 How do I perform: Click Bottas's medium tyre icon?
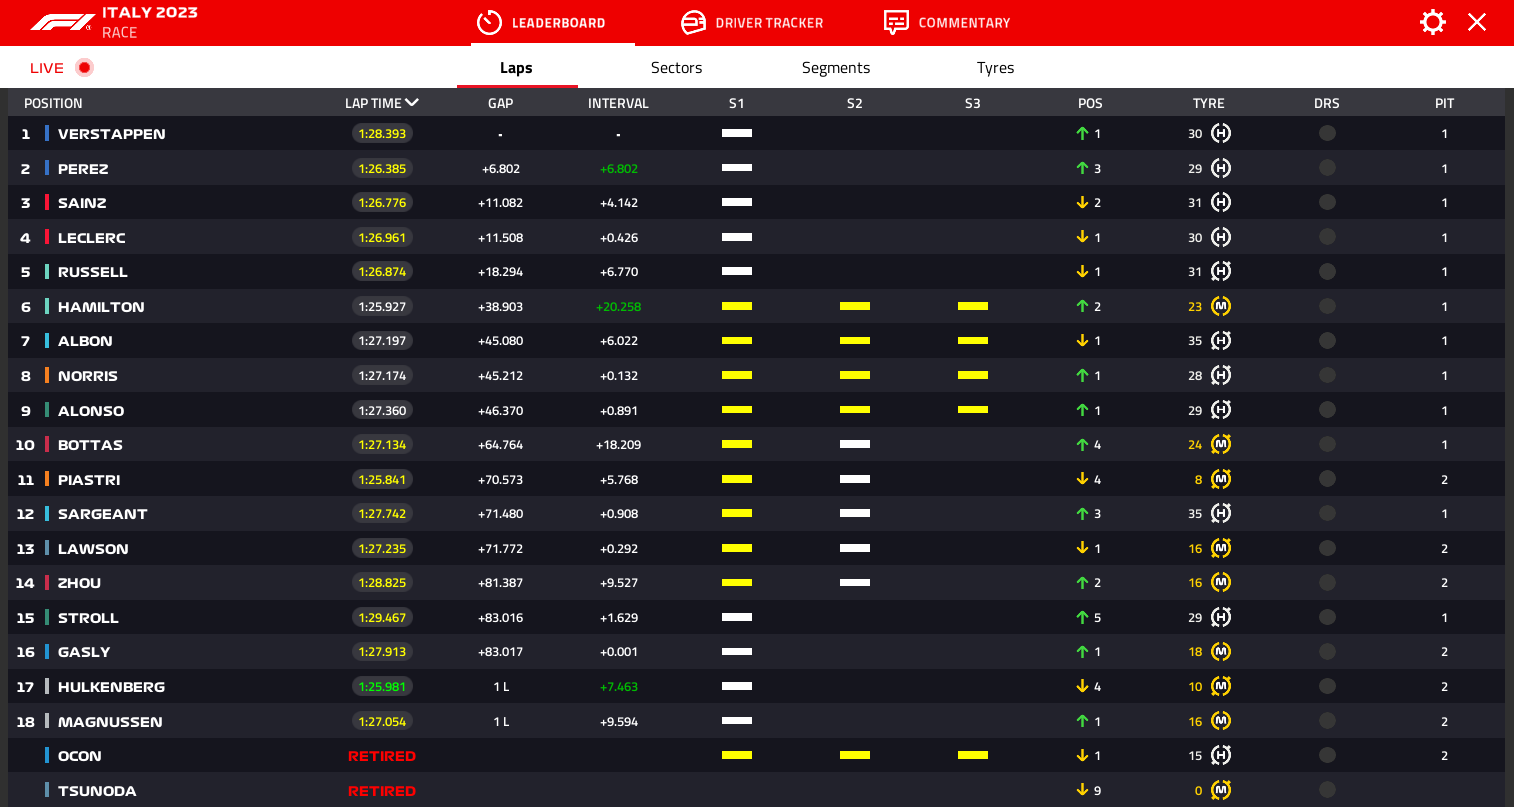[1221, 444]
